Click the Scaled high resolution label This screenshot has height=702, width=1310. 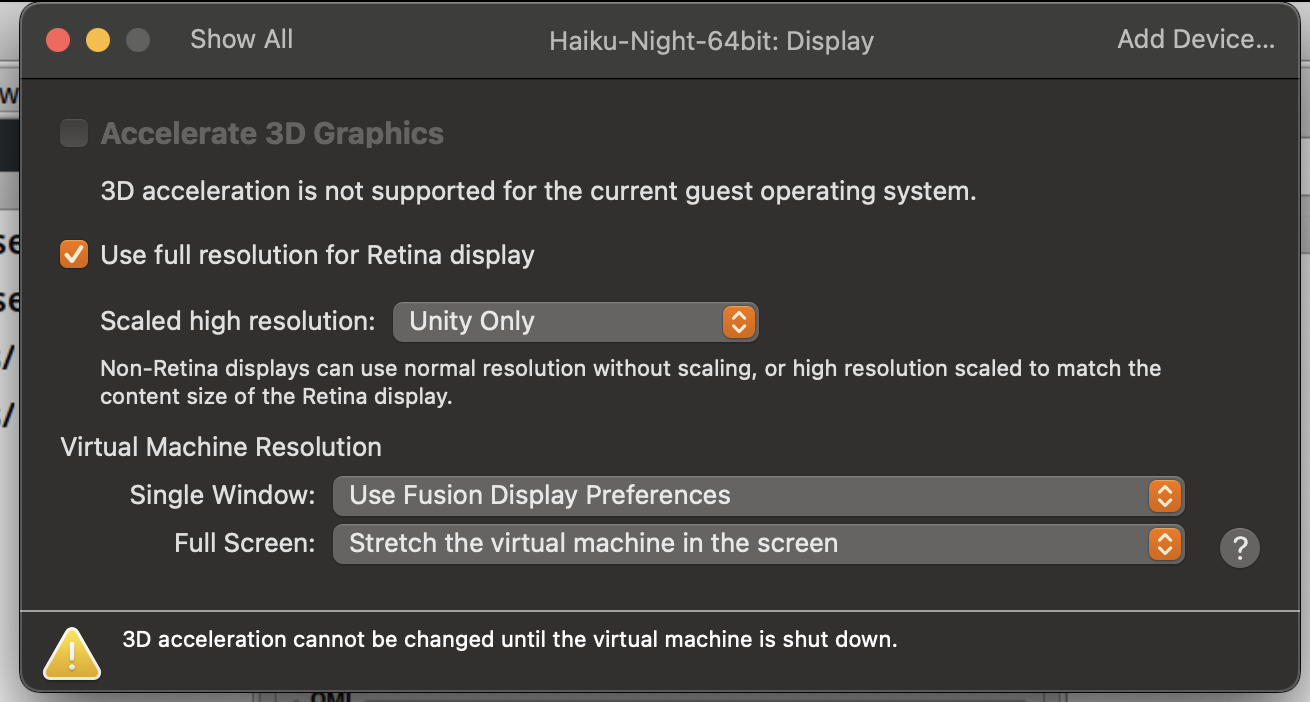tap(238, 321)
